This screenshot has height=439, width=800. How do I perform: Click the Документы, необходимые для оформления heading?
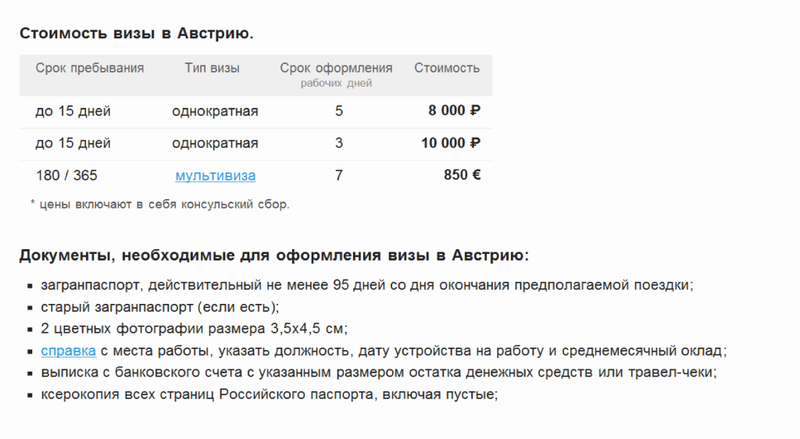pyautogui.click(x=274, y=255)
